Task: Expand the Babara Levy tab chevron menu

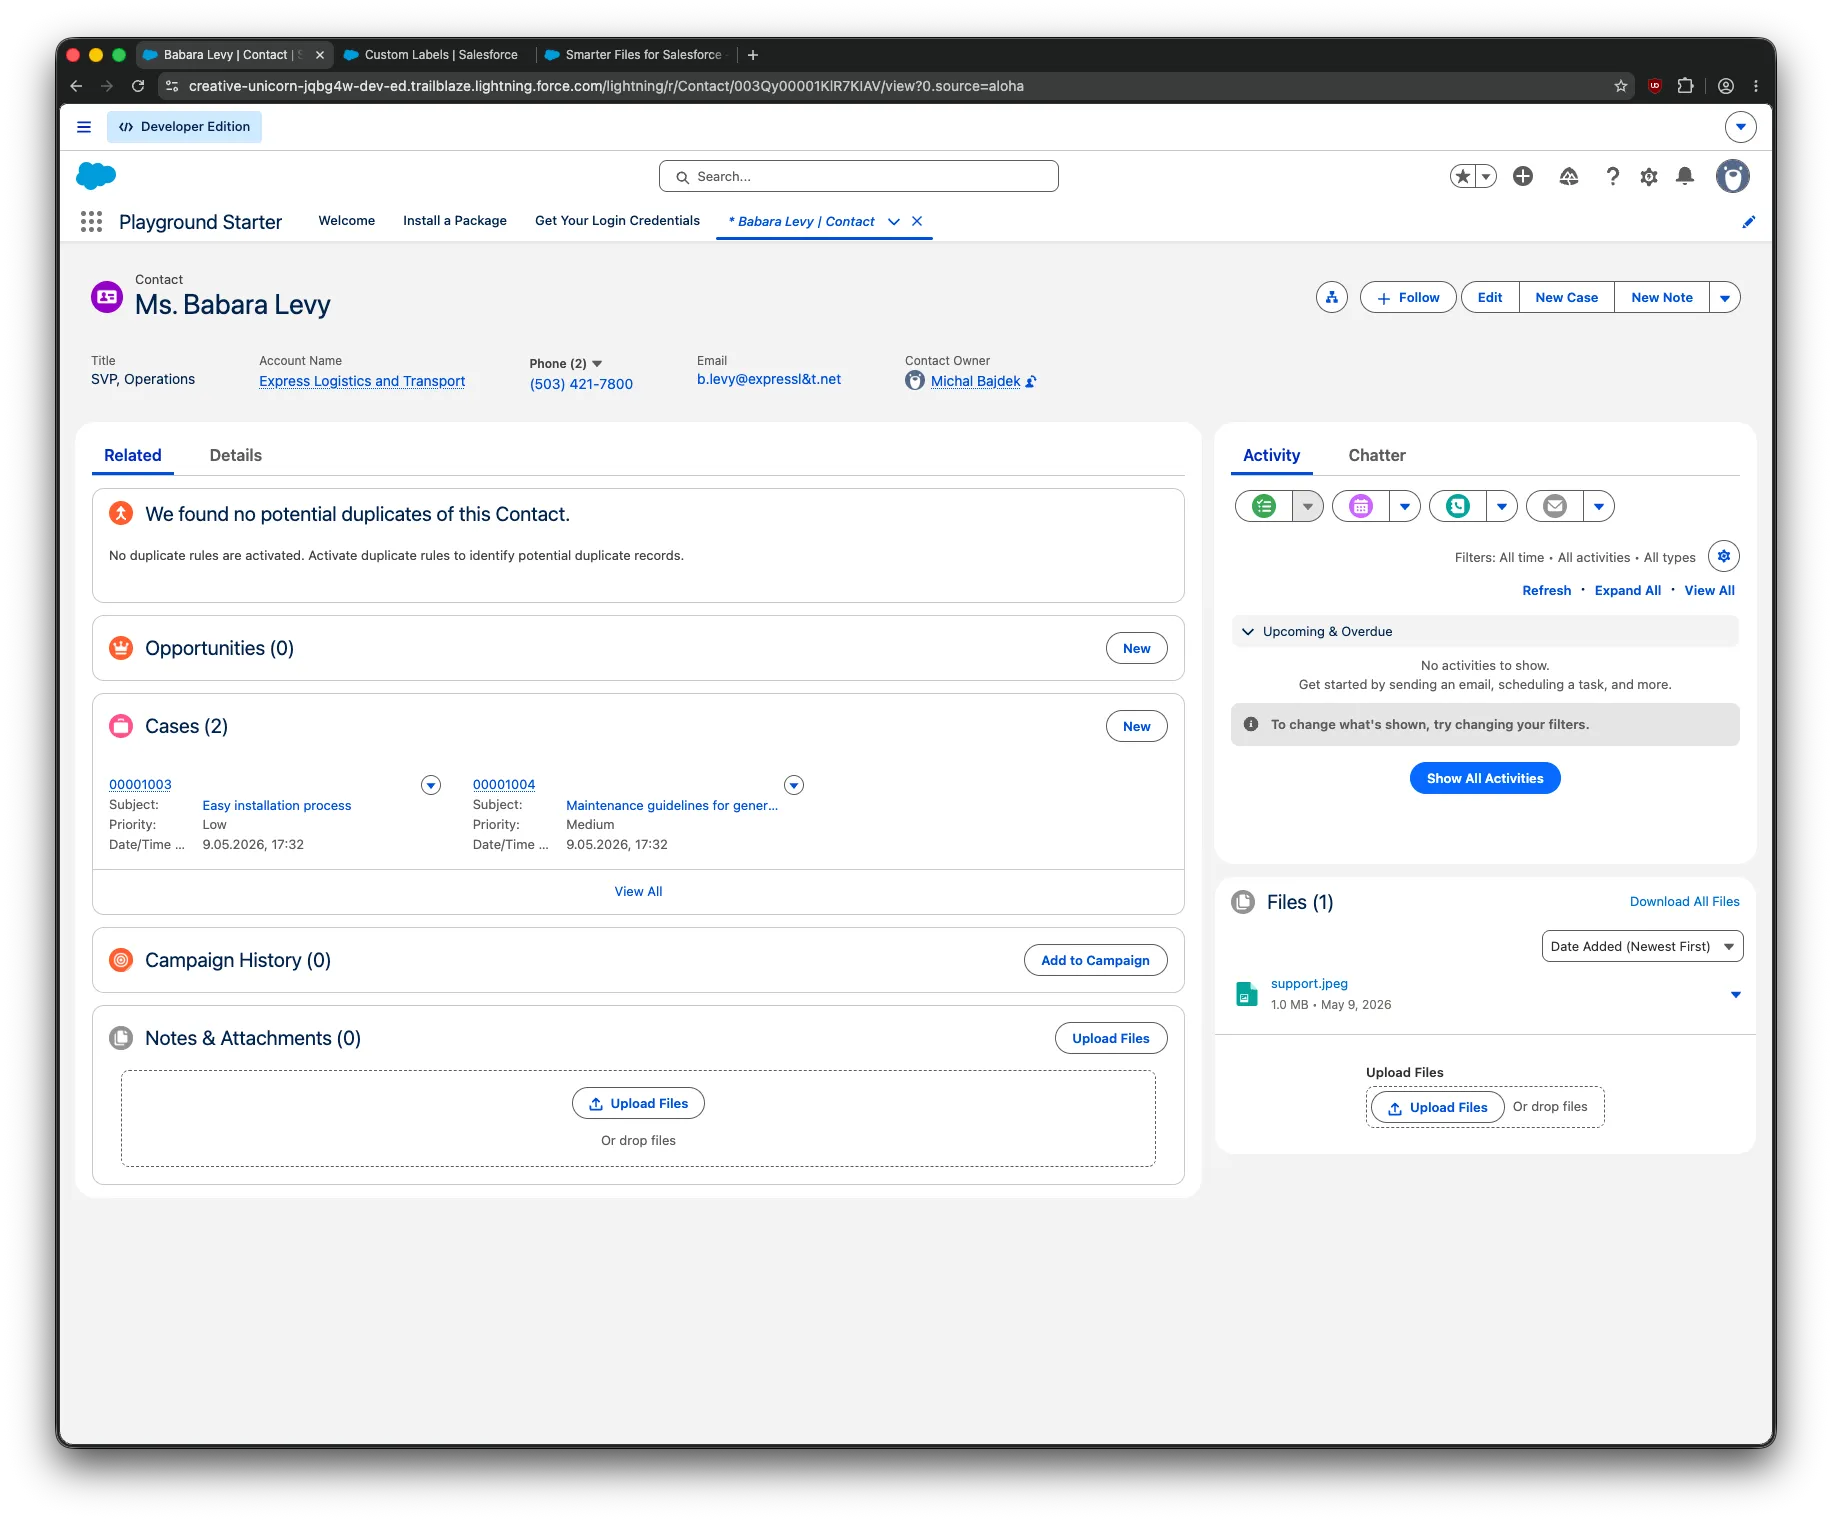Action: [894, 222]
